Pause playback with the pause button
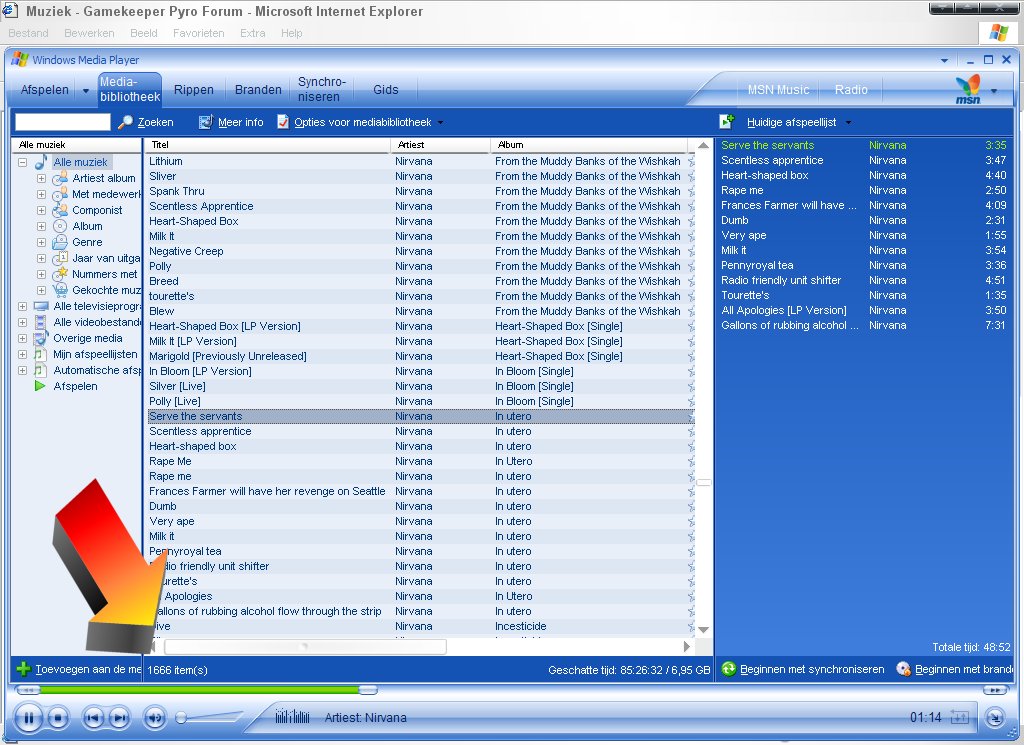 pos(28,717)
